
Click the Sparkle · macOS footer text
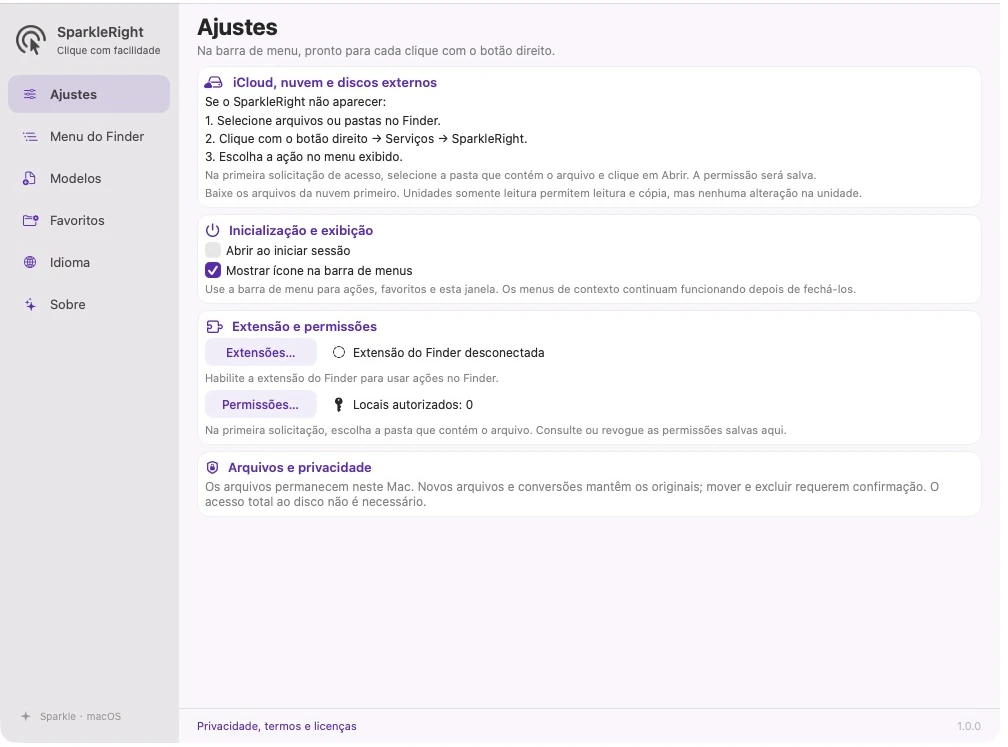[x=80, y=716]
